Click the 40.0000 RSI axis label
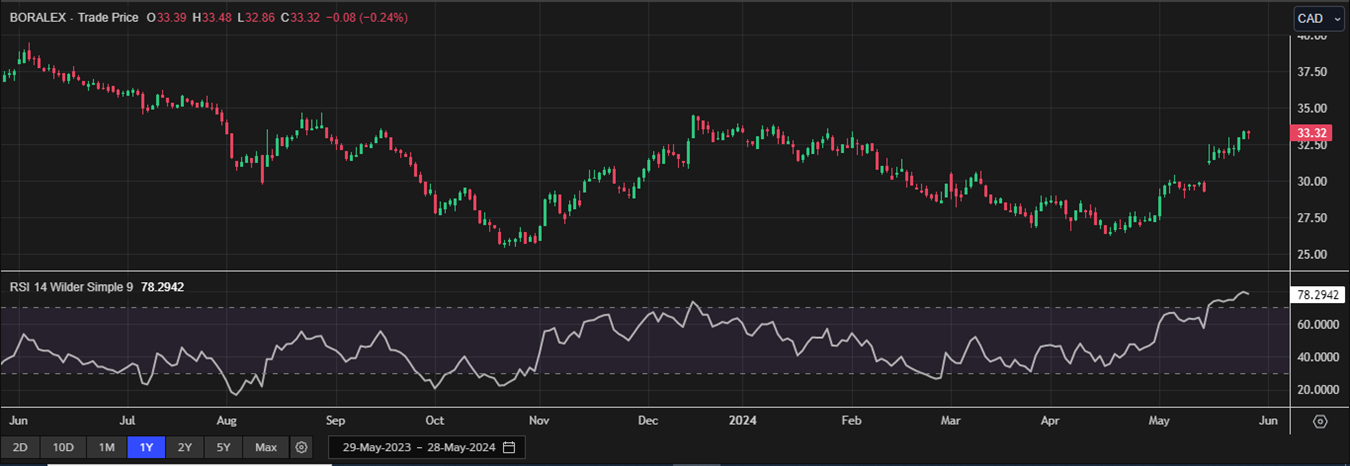 pos(1316,357)
